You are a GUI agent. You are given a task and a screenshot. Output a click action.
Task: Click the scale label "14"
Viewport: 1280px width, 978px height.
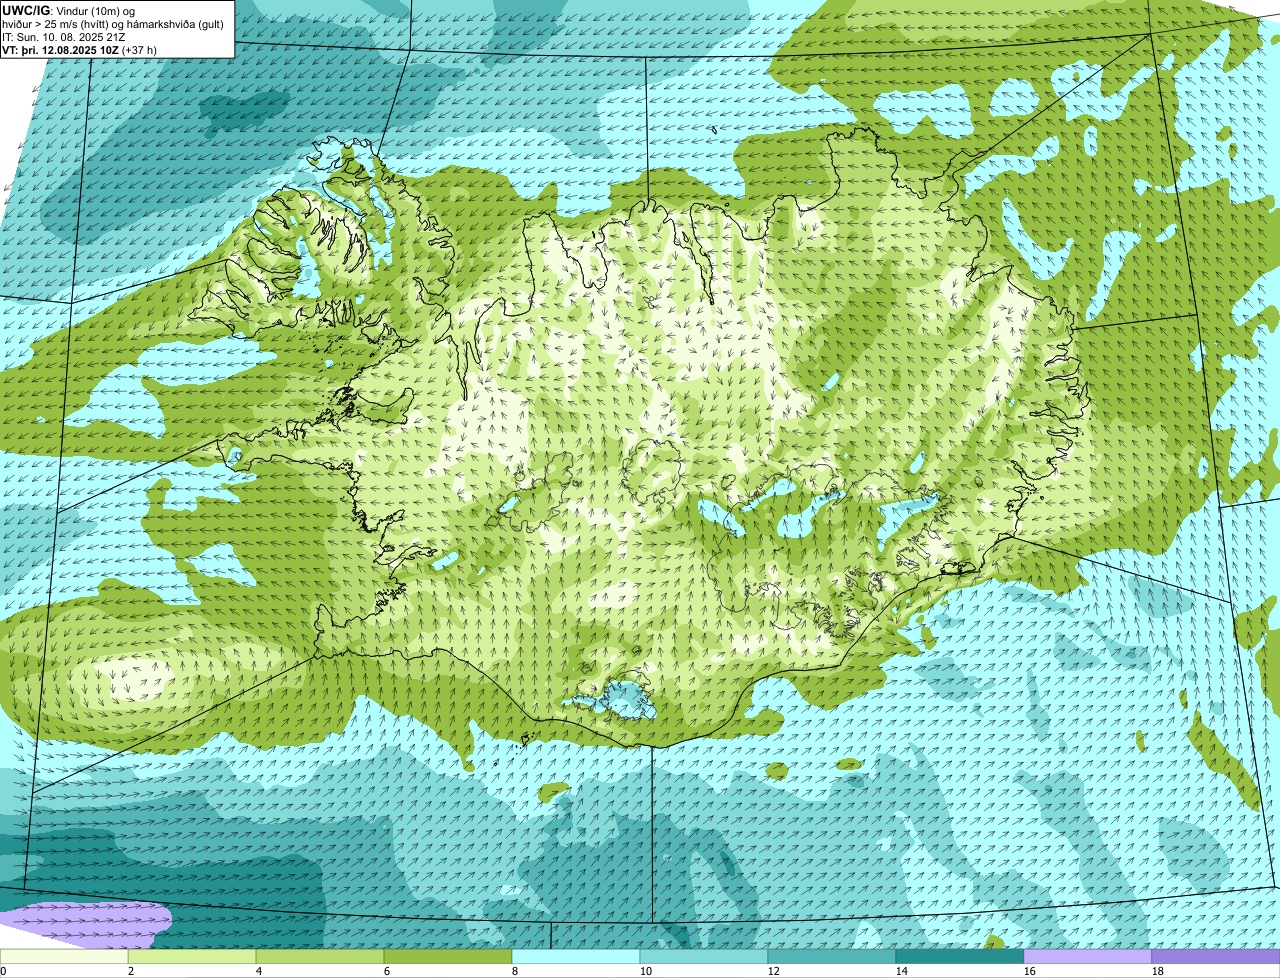coord(902,971)
